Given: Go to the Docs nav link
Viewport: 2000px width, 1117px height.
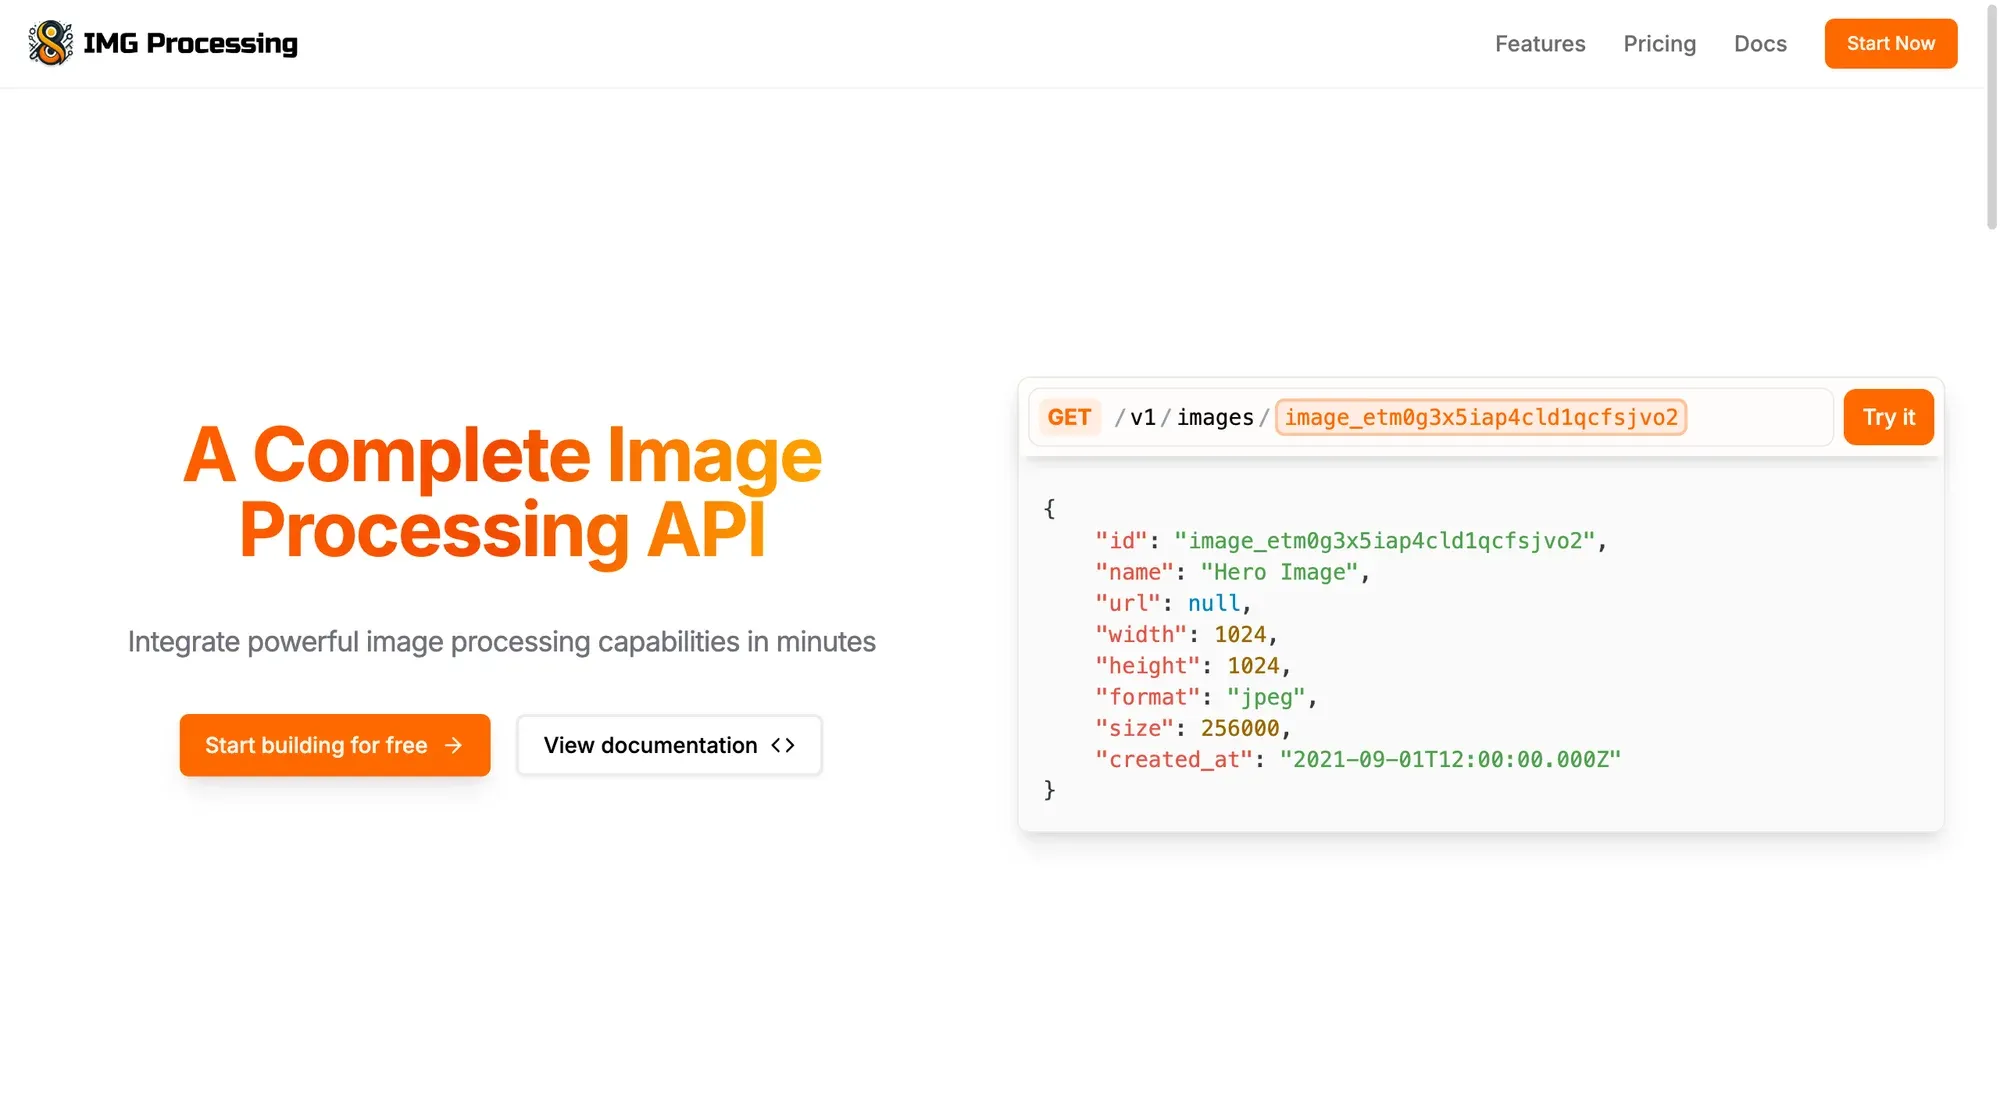Looking at the screenshot, I should tap(1760, 44).
